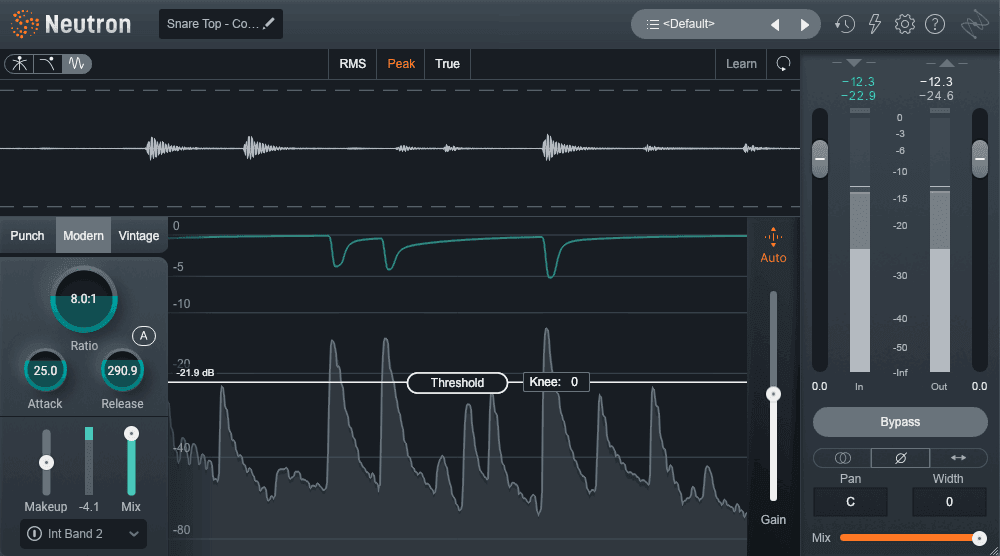This screenshot has width=1000, height=556.
Task: Select Peak detection mode
Action: (401, 64)
